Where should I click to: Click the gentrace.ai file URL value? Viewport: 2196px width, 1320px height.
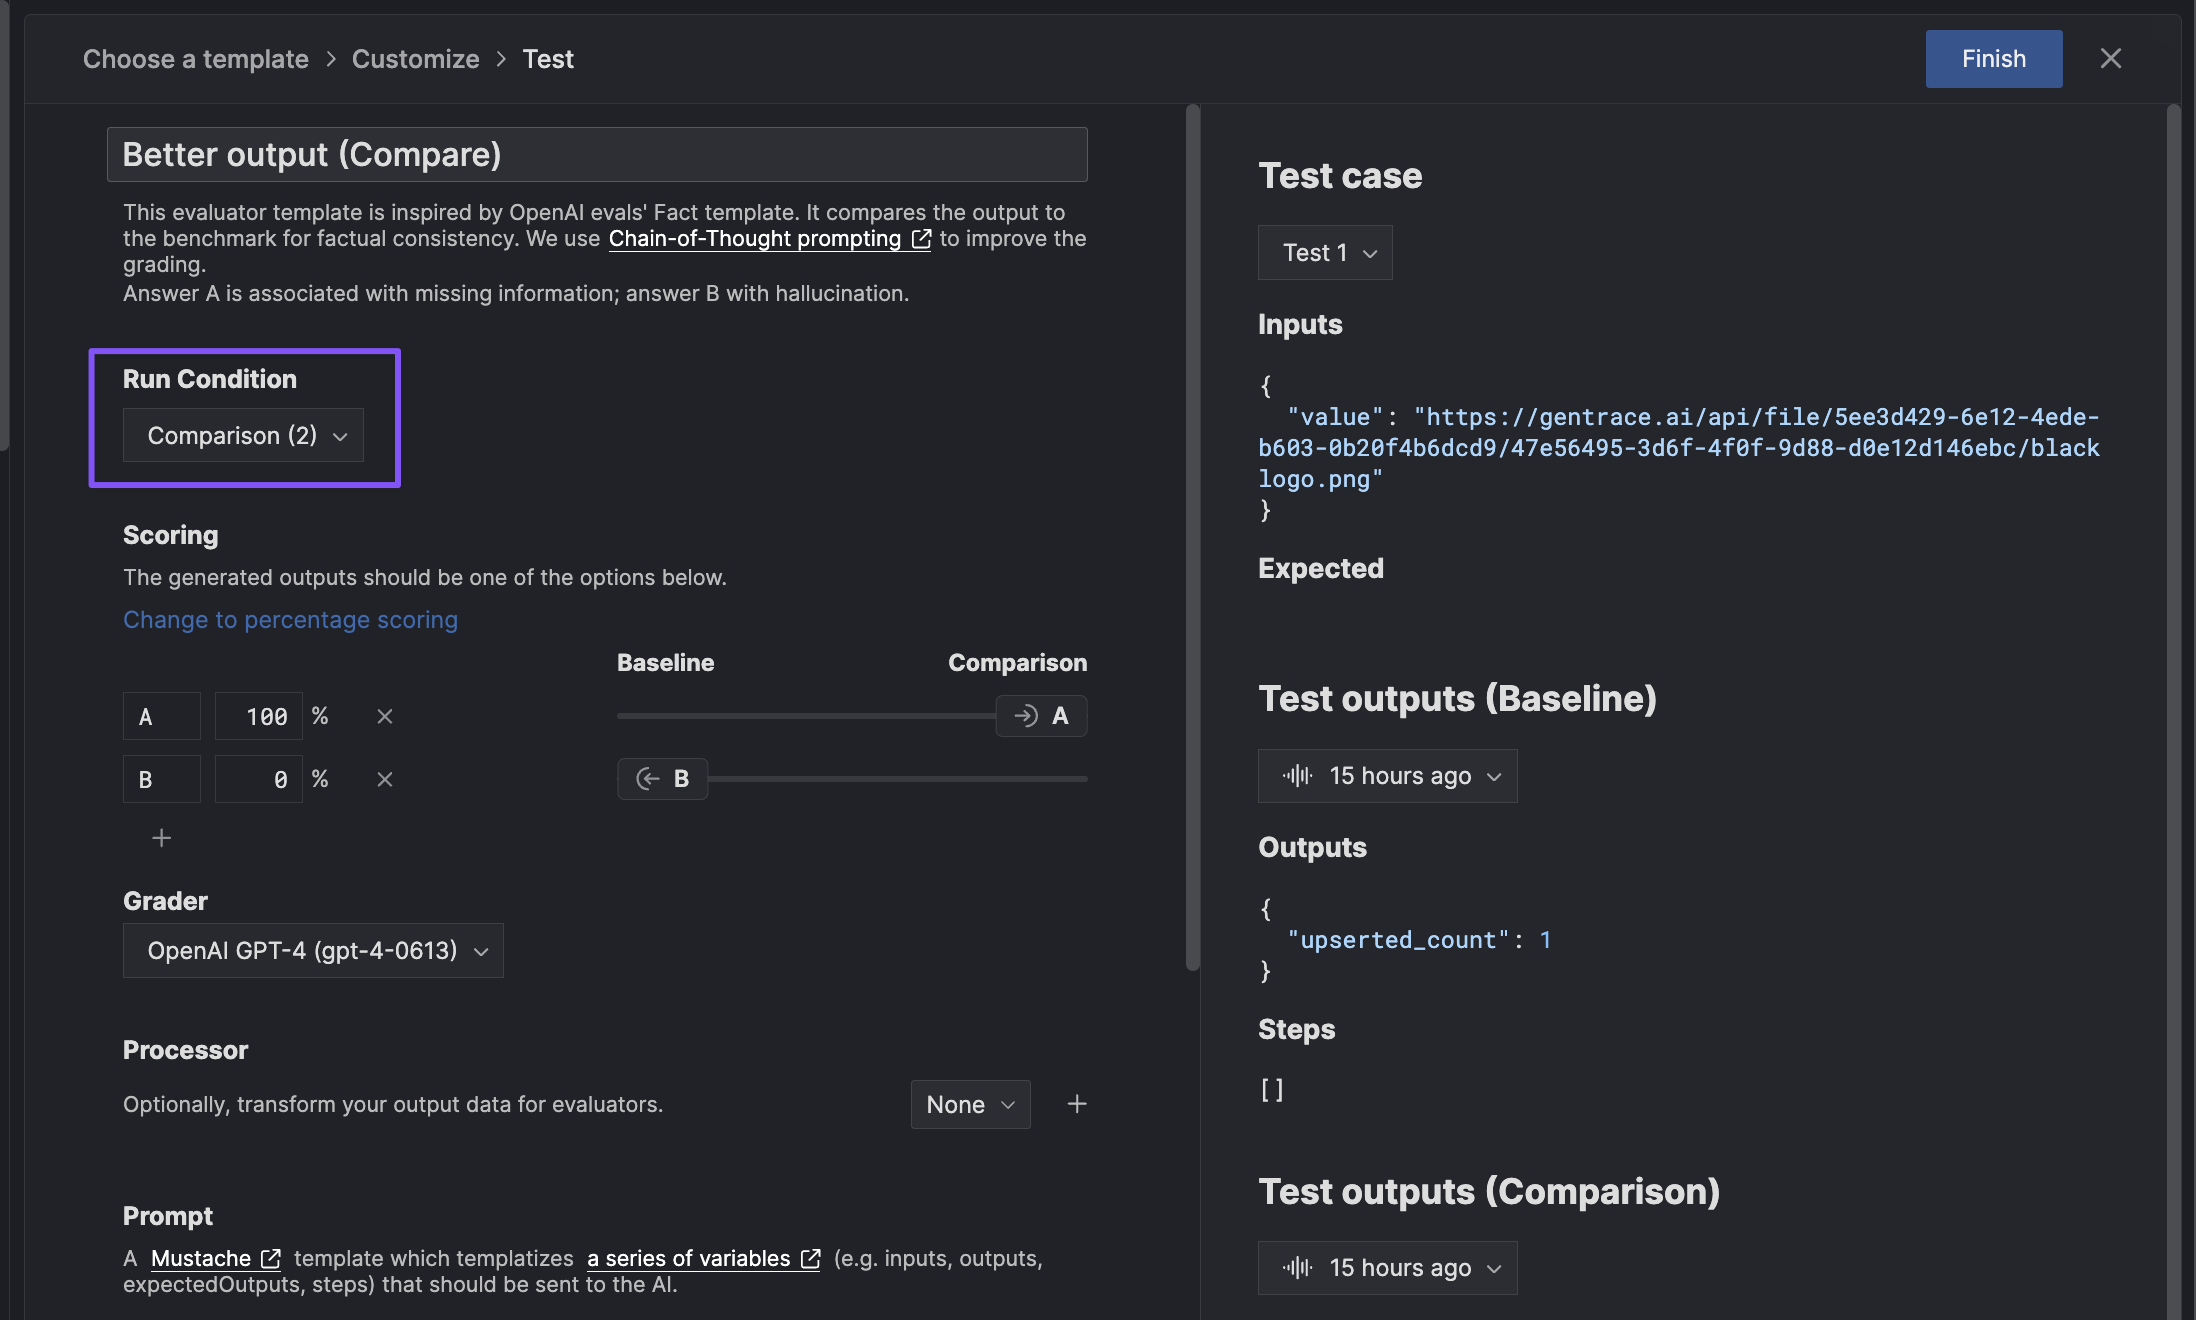tap(1679, 448)
